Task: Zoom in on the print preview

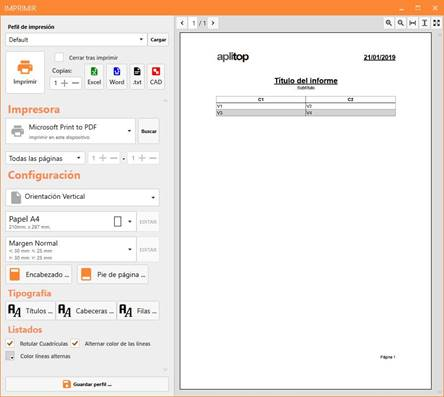Action: click(x=389, y=23)
